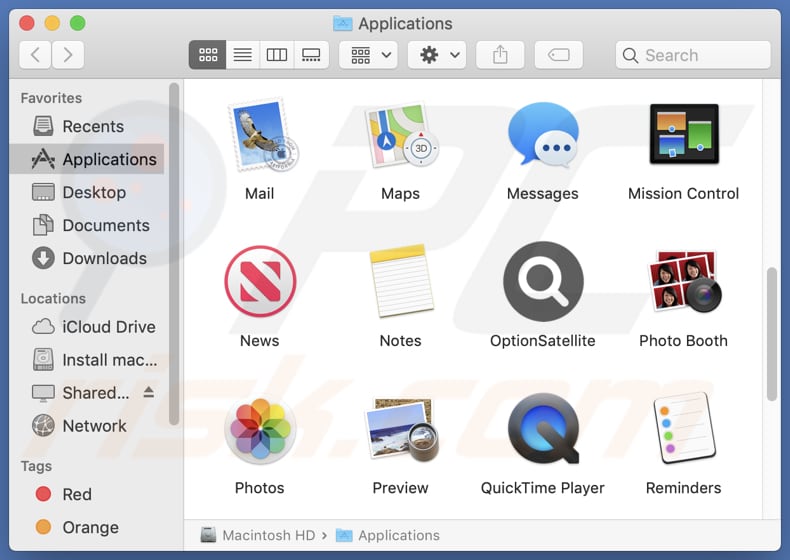Click the main content vertical scrollbar
Image resolution: width=790 pixels, height=560 pixels.
coord(771,335)
